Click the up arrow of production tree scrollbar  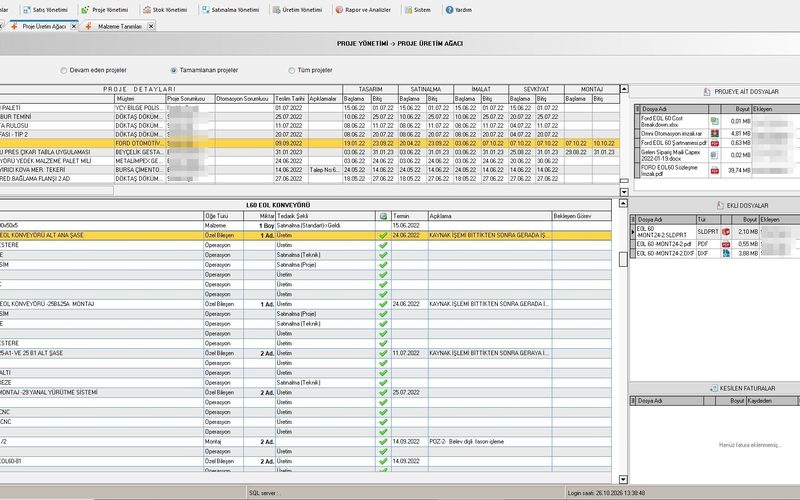click(x=623, y=204)
